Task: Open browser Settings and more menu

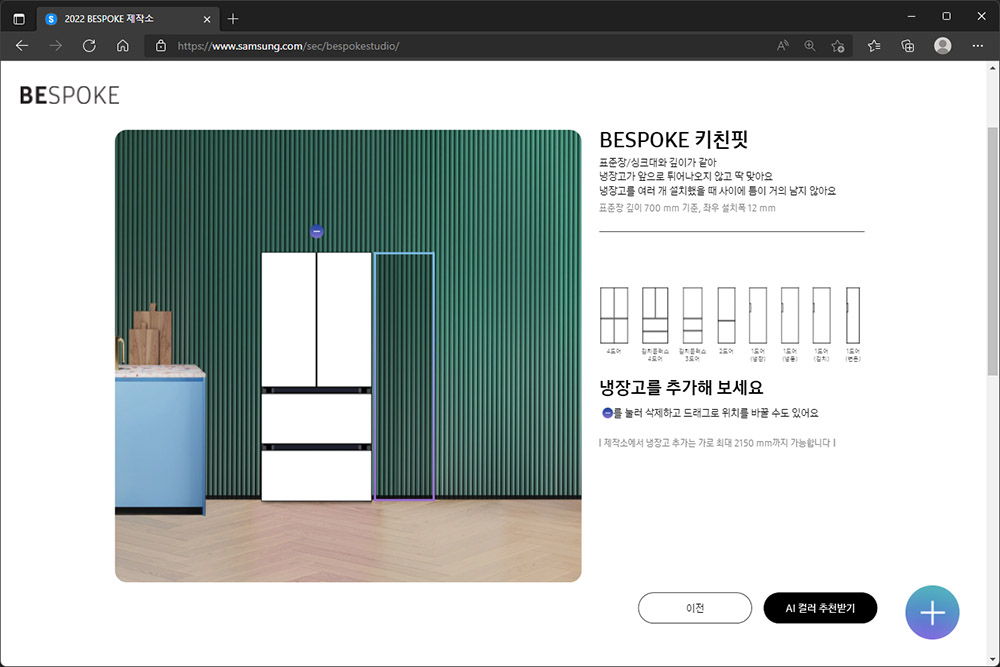Action: (x=978, y=46)
